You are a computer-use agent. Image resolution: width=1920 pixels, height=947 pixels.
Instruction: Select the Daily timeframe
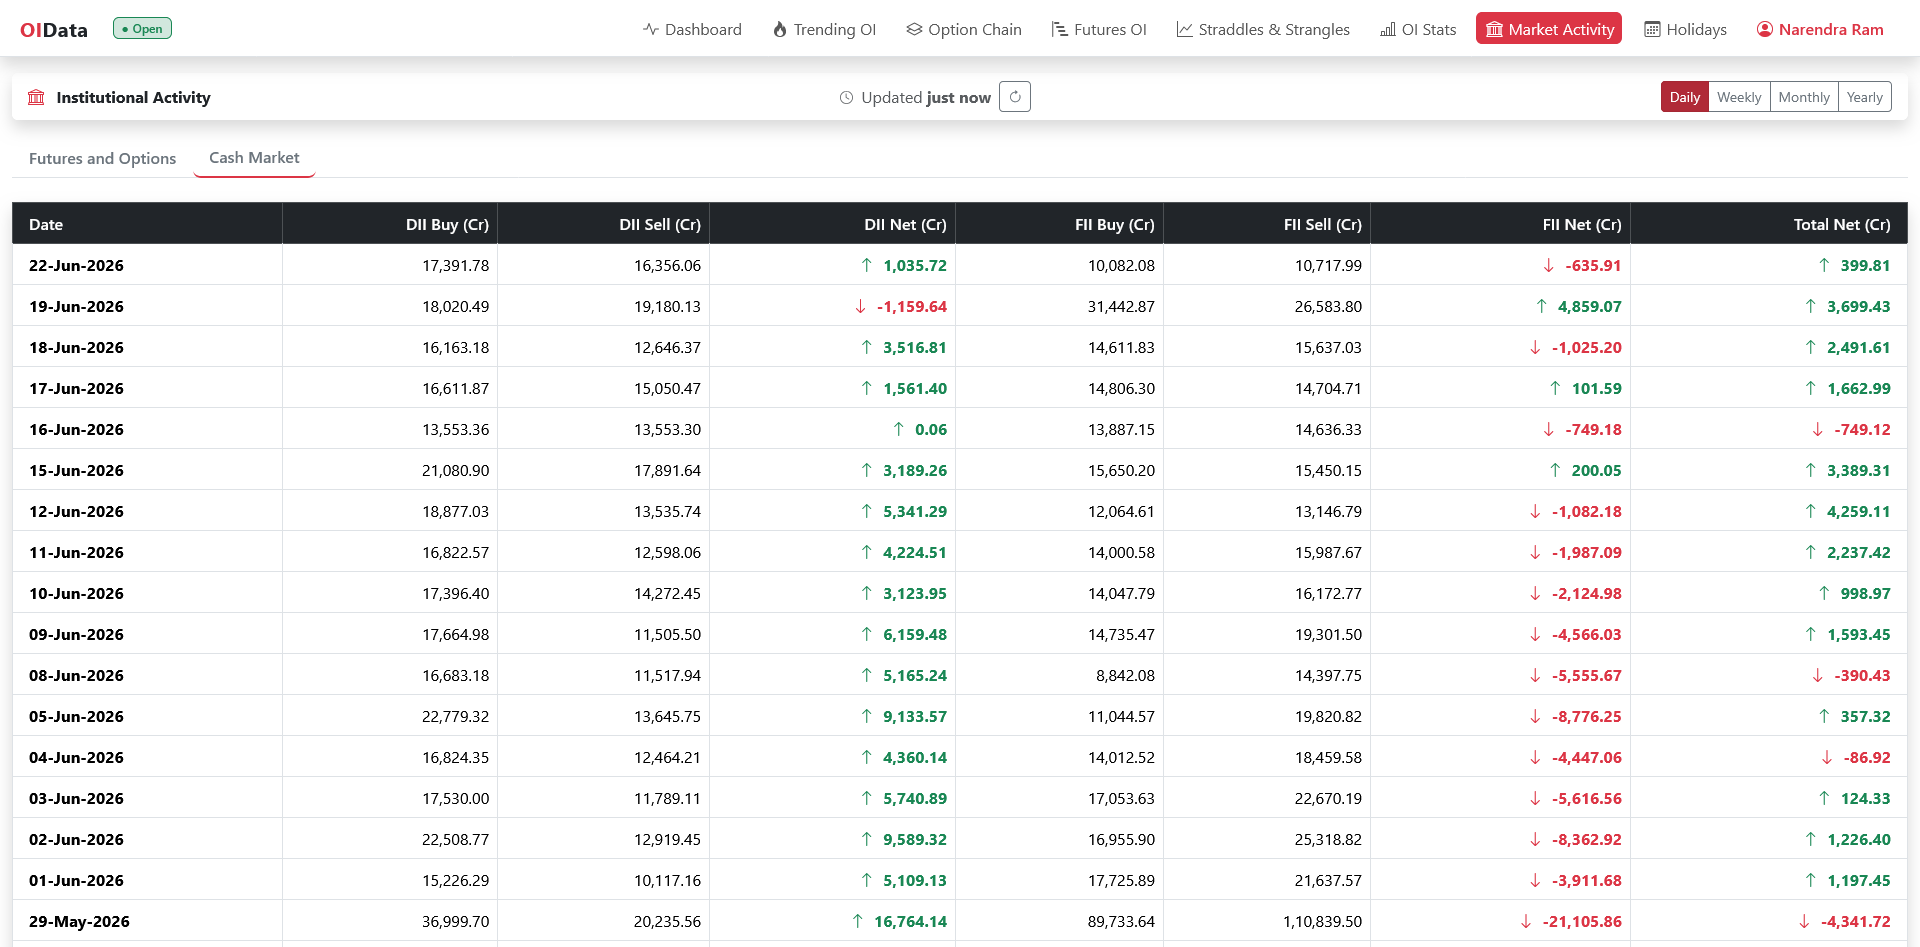(1685, 97)
